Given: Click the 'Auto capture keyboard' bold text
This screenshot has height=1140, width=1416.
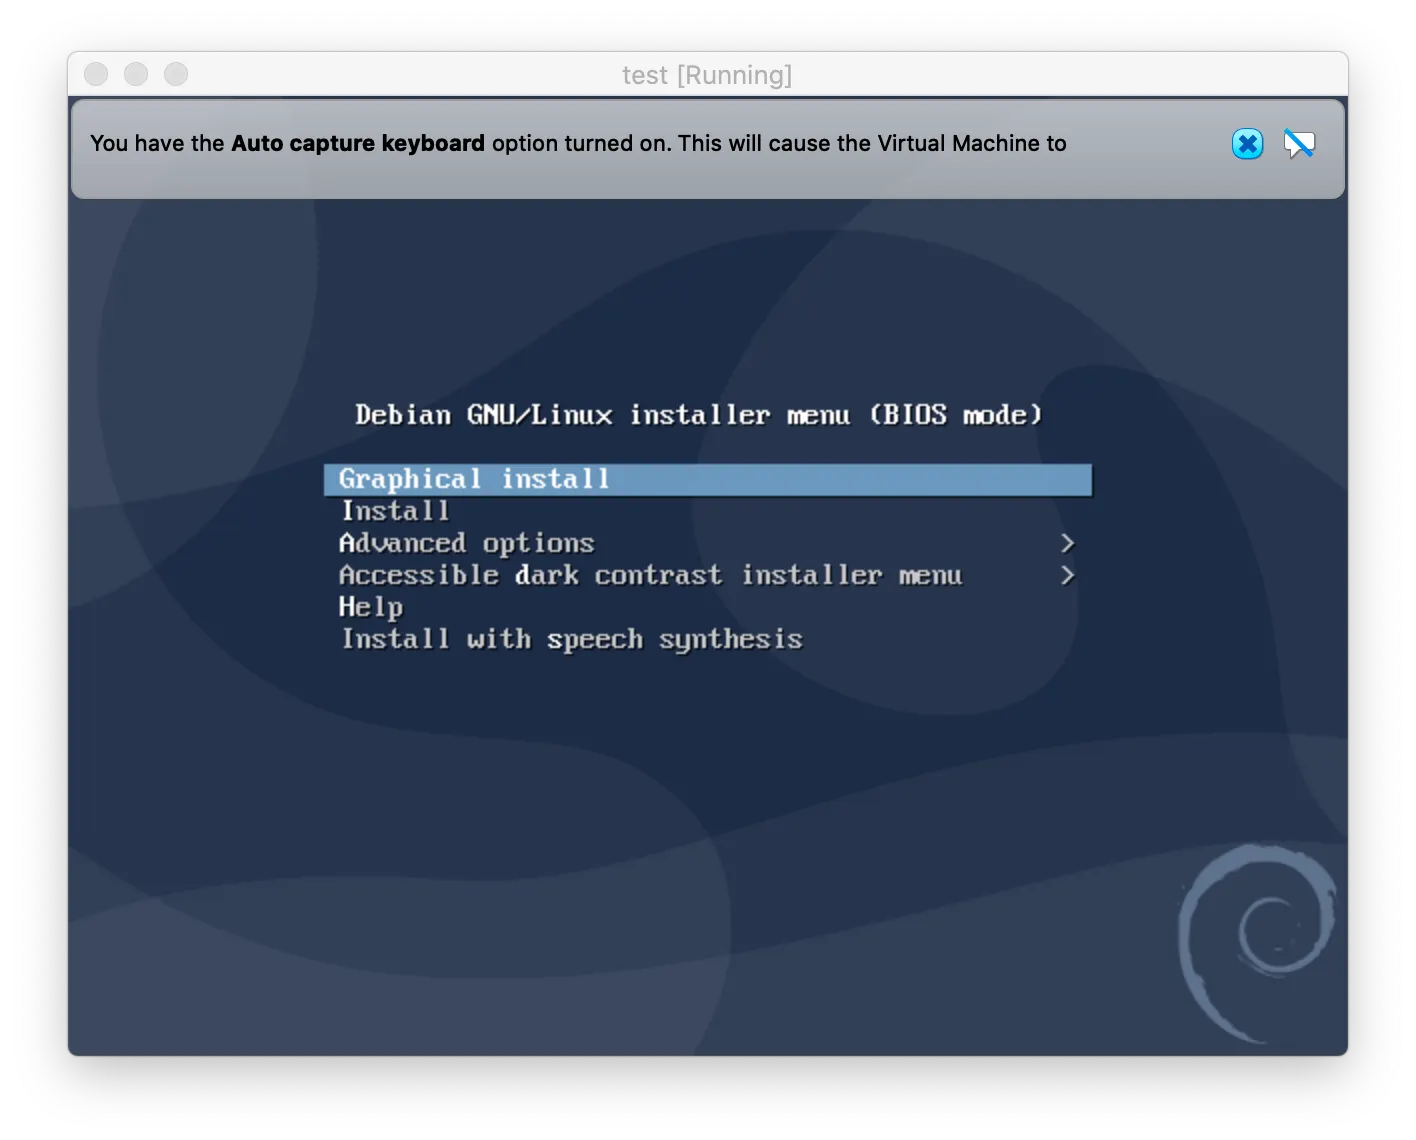Looking at the screenshot, I should coord(358,143).
